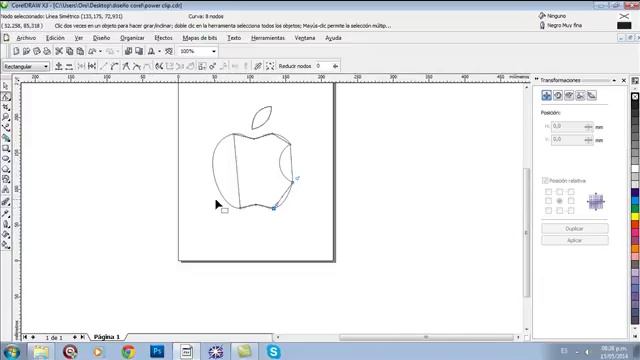The height and width of the screenshot is (360, 640).
Task: Click the Print icon in toolbar
Action: [47, 51]
